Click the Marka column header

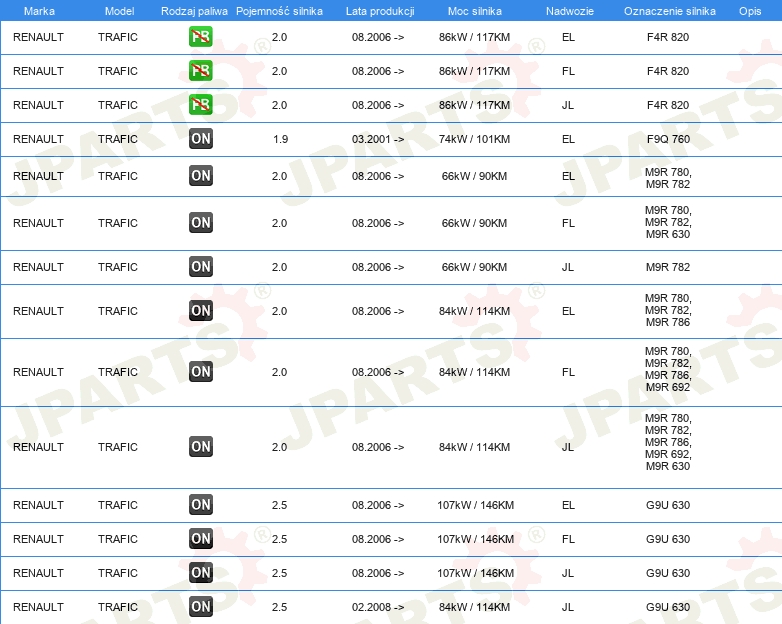39,11
